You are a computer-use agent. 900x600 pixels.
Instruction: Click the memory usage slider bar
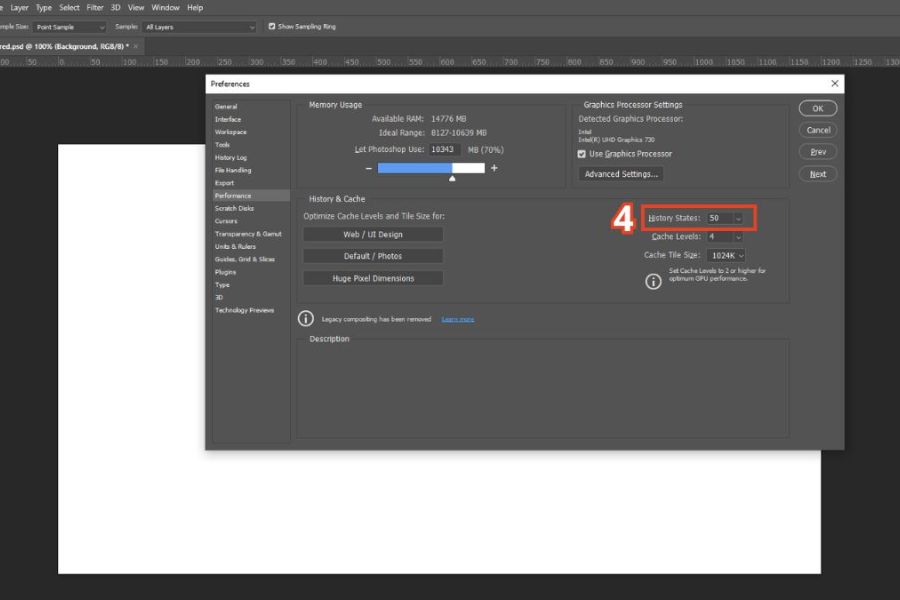[431, 168]
